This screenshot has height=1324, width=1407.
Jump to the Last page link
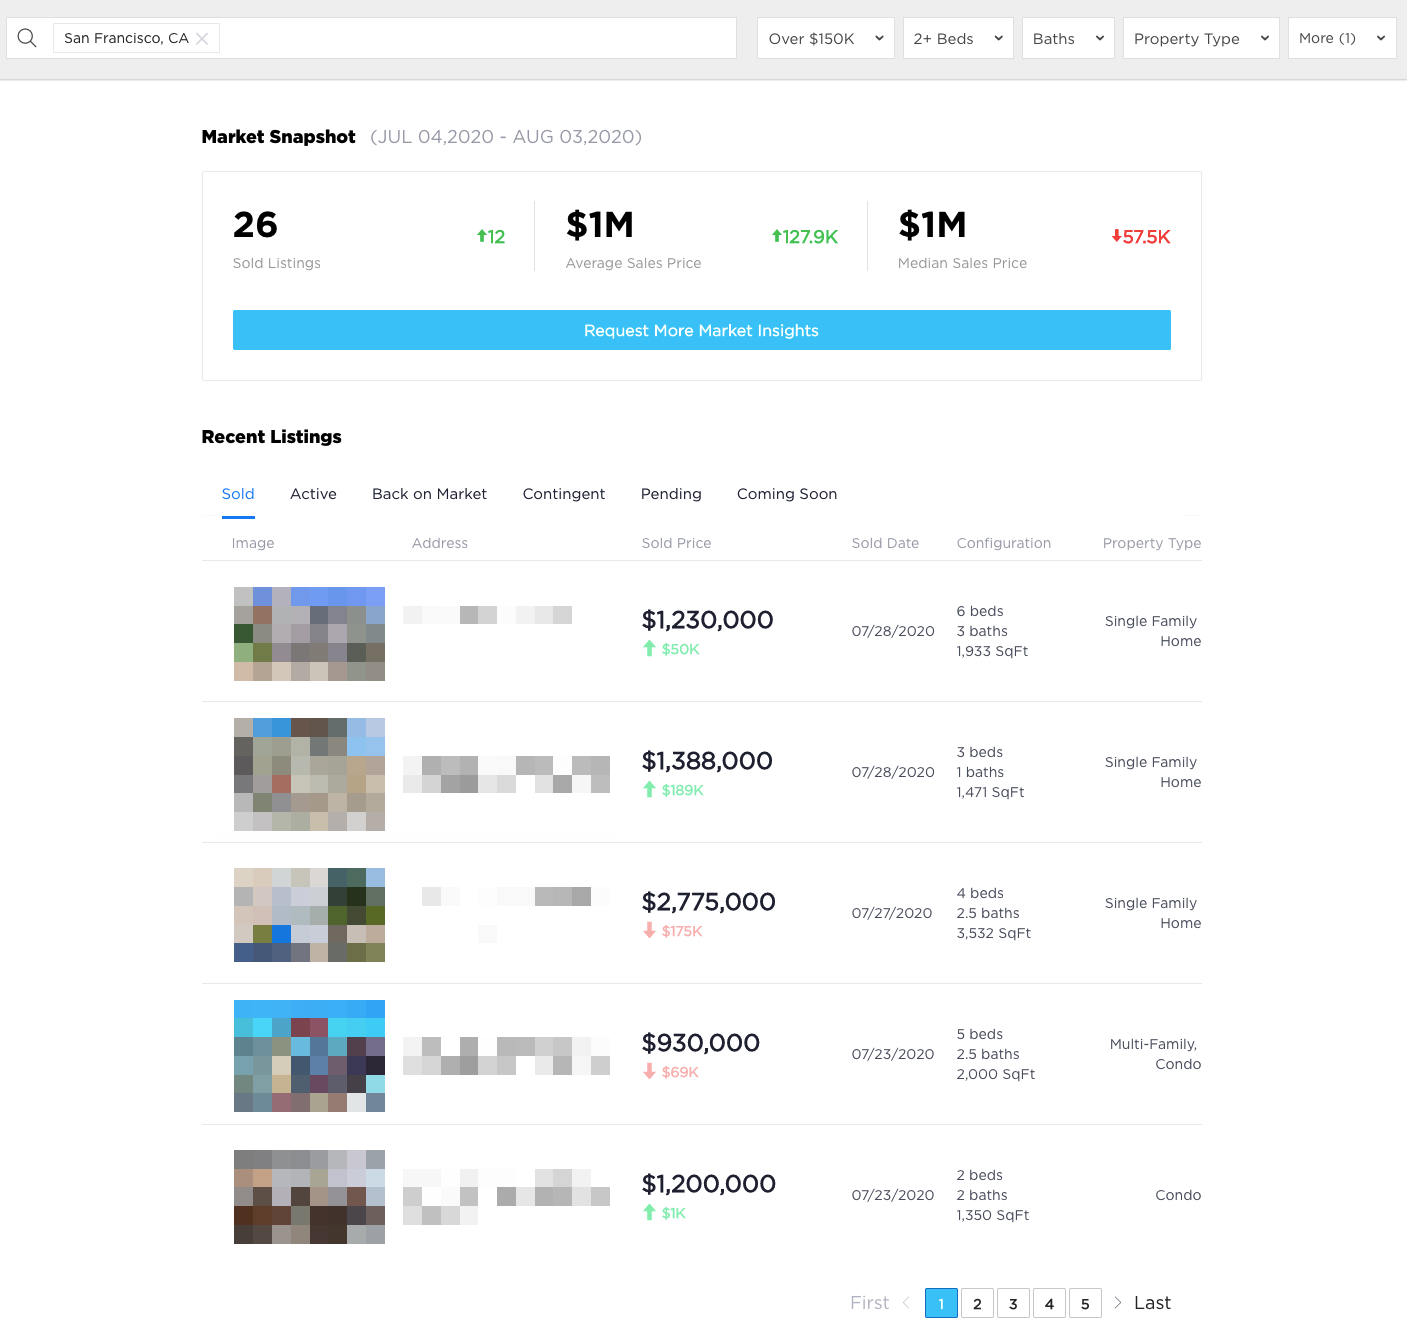[x=1152, y=1303]
